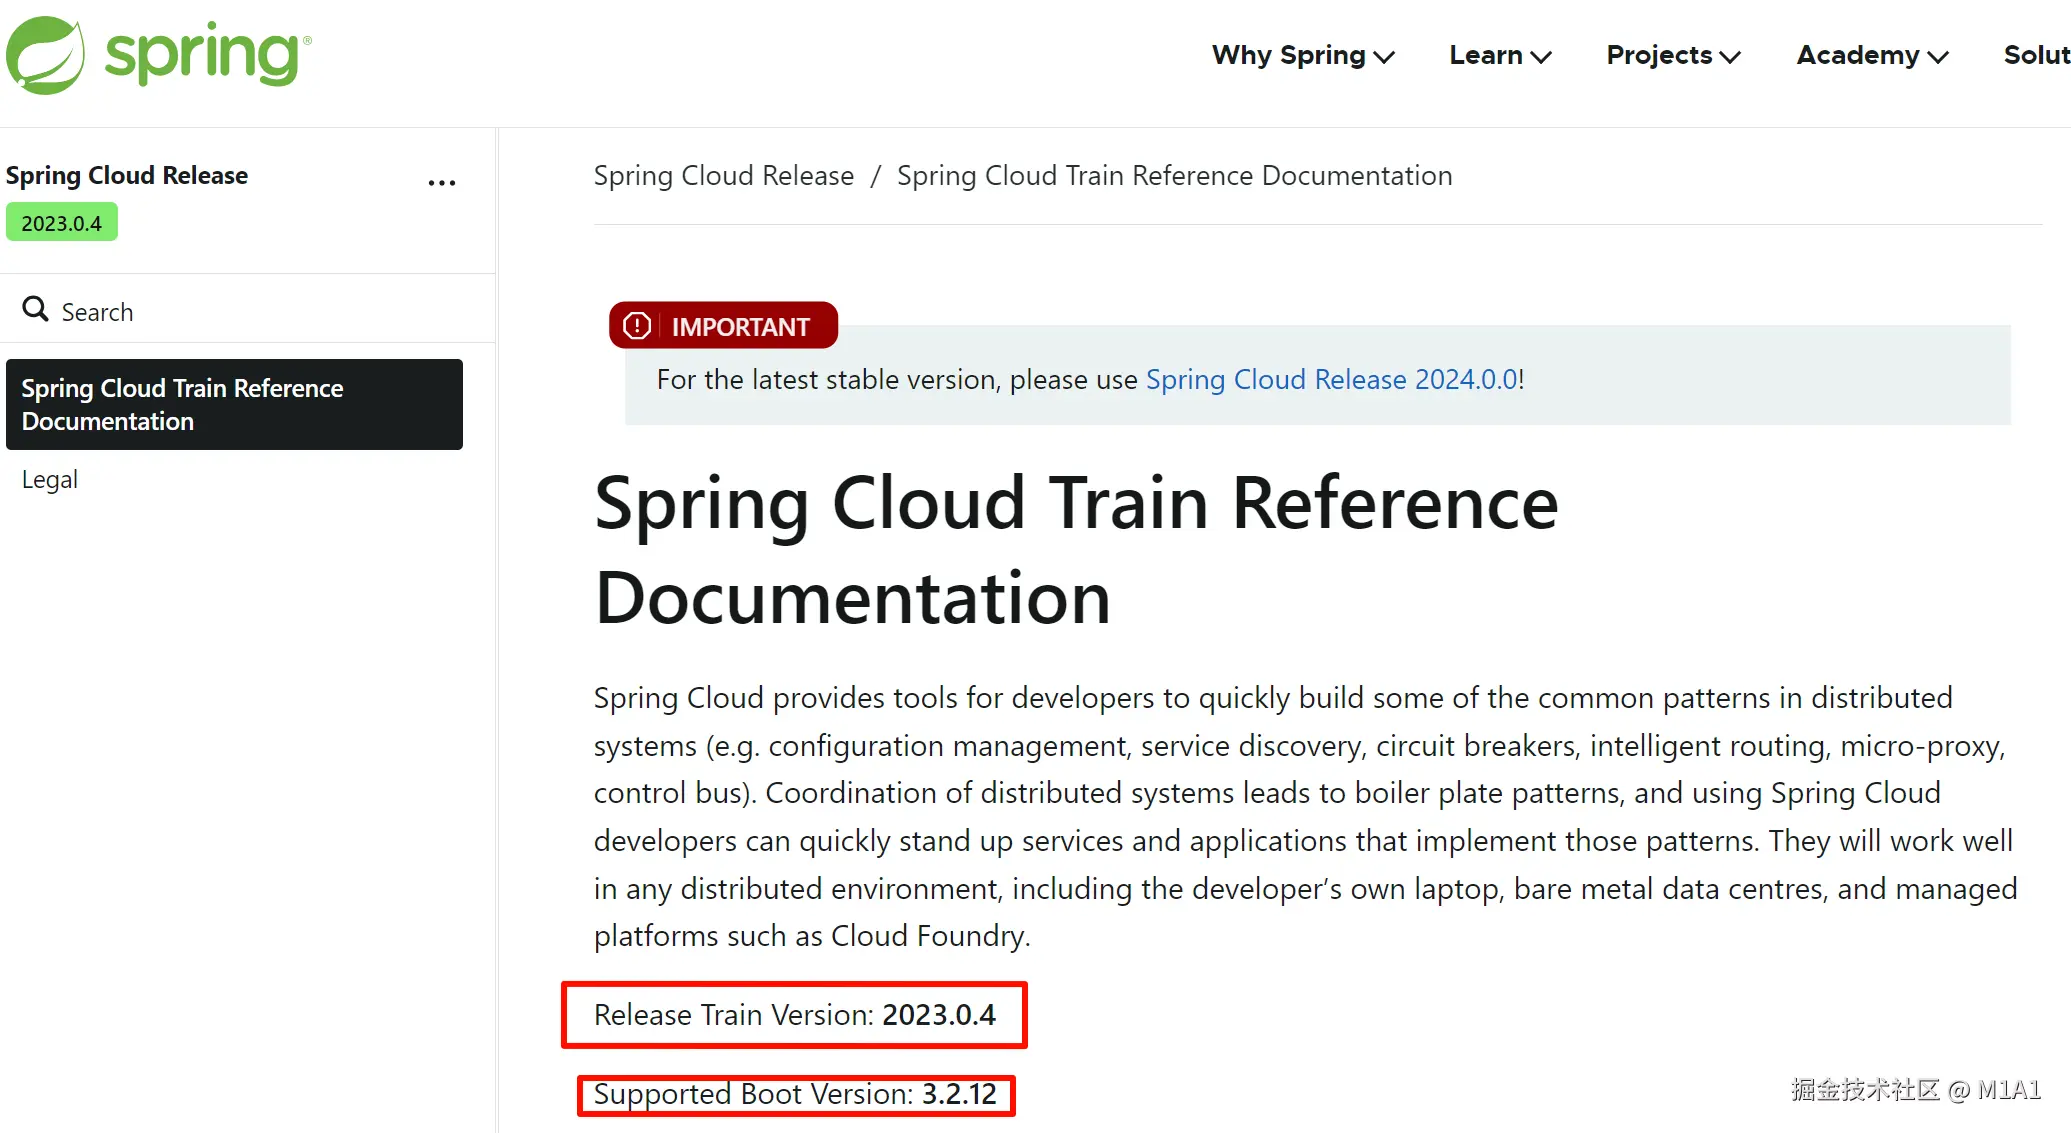Image resolution: width=2071 pixels, height=1133 pixels.
Task: Open the Academy menu
Action: [1871, 56]
